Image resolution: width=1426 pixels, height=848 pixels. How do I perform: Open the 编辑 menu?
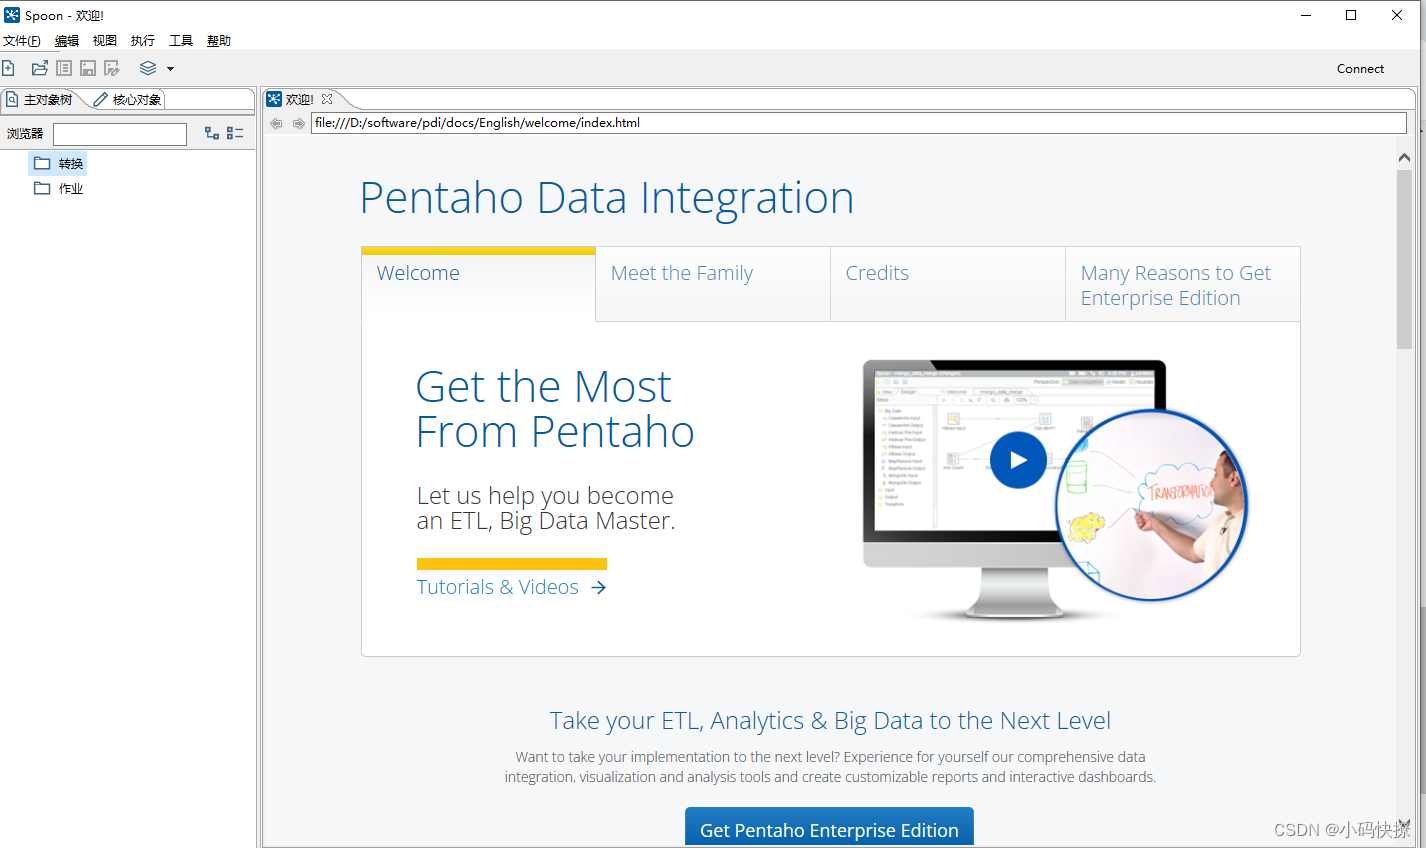coord(67,41)
